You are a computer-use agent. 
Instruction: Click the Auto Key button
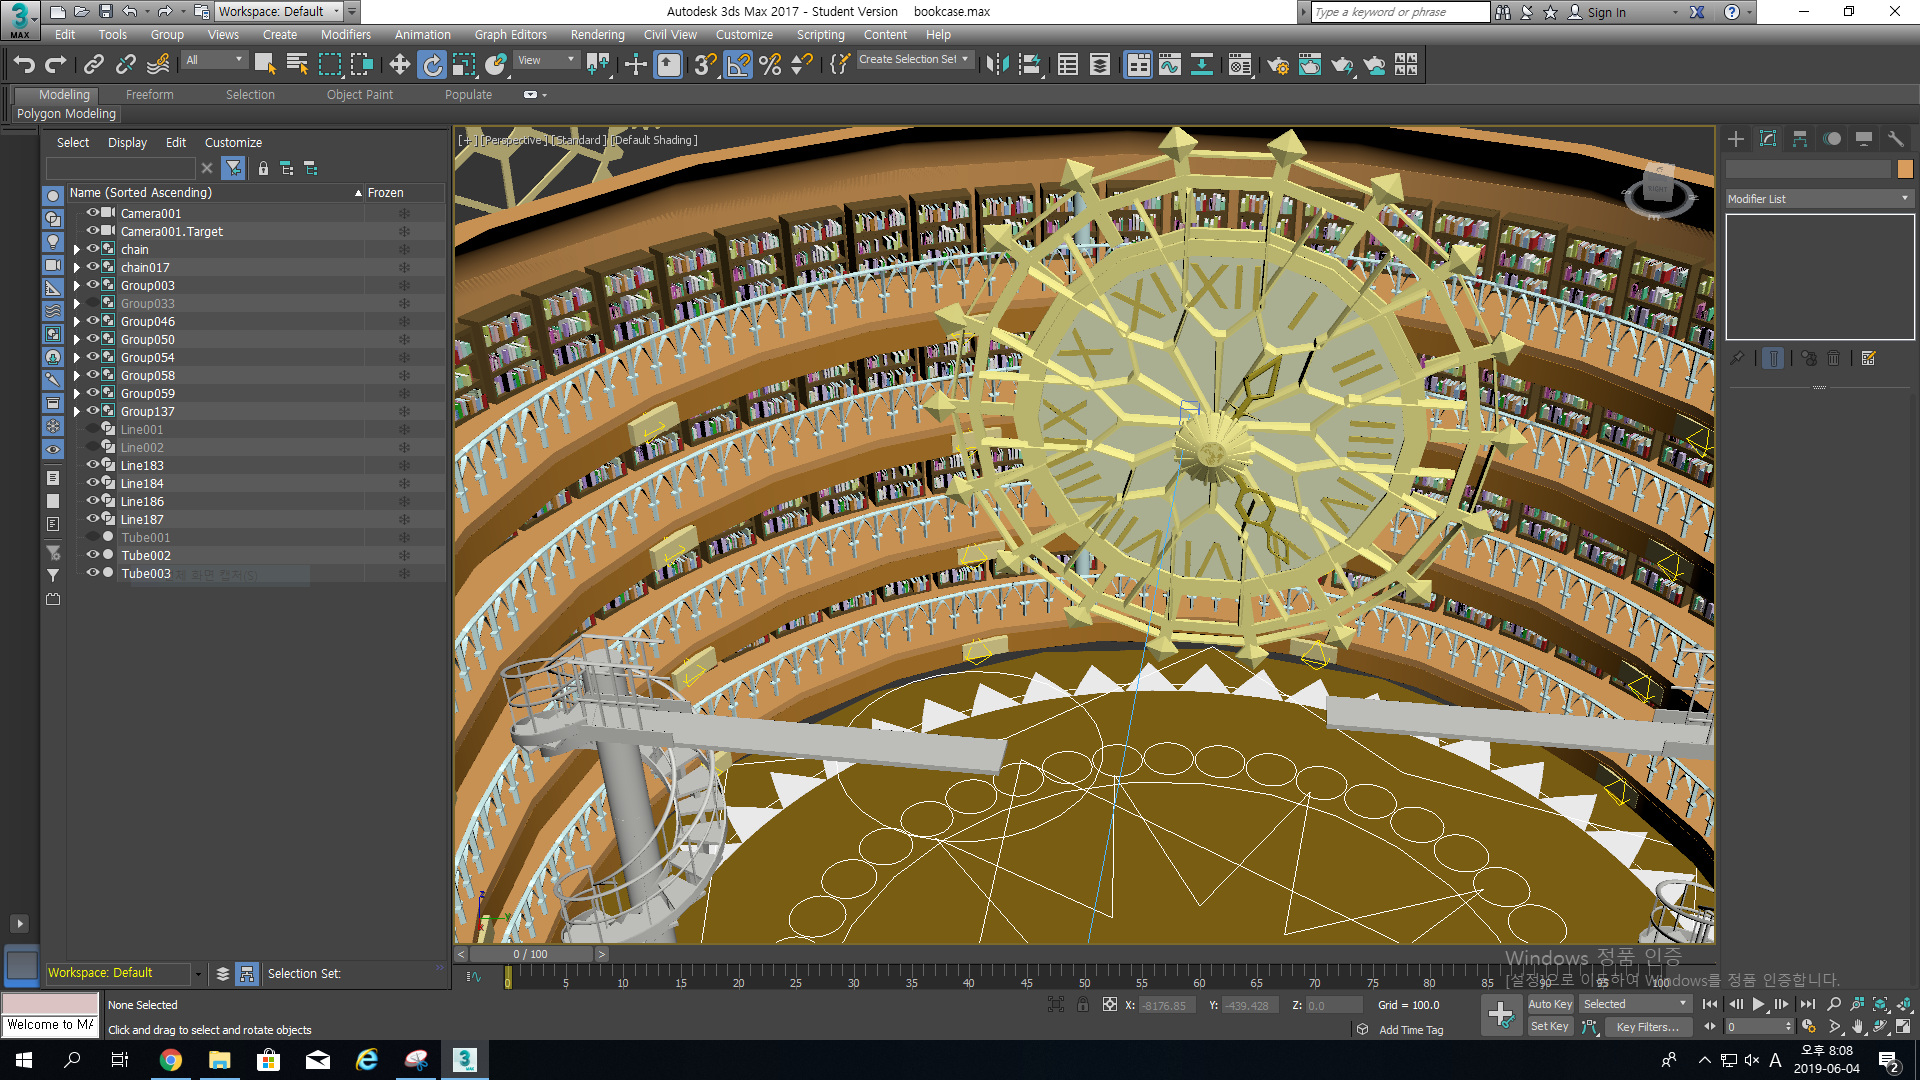point(1549,1004)
